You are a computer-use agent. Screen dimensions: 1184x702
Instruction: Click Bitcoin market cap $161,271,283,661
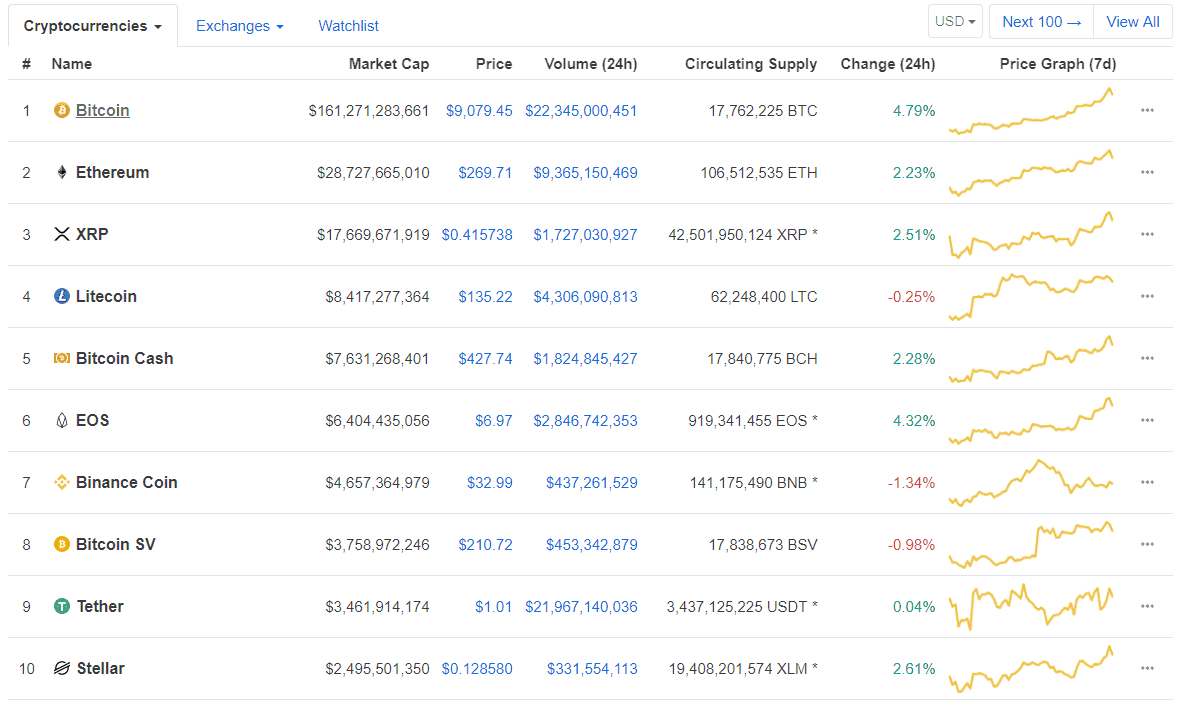pos(368,111)
